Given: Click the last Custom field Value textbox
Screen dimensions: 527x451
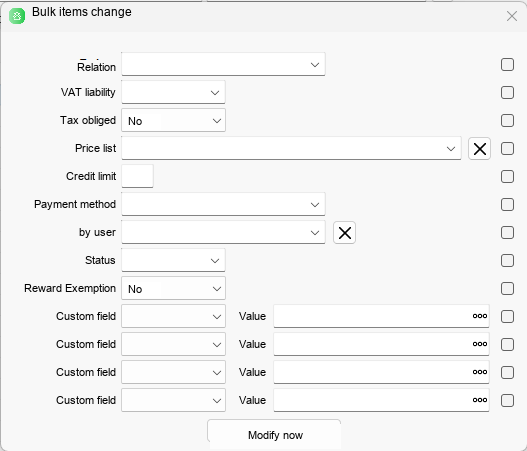Looking at the screenshot, I should pos(381,400).
